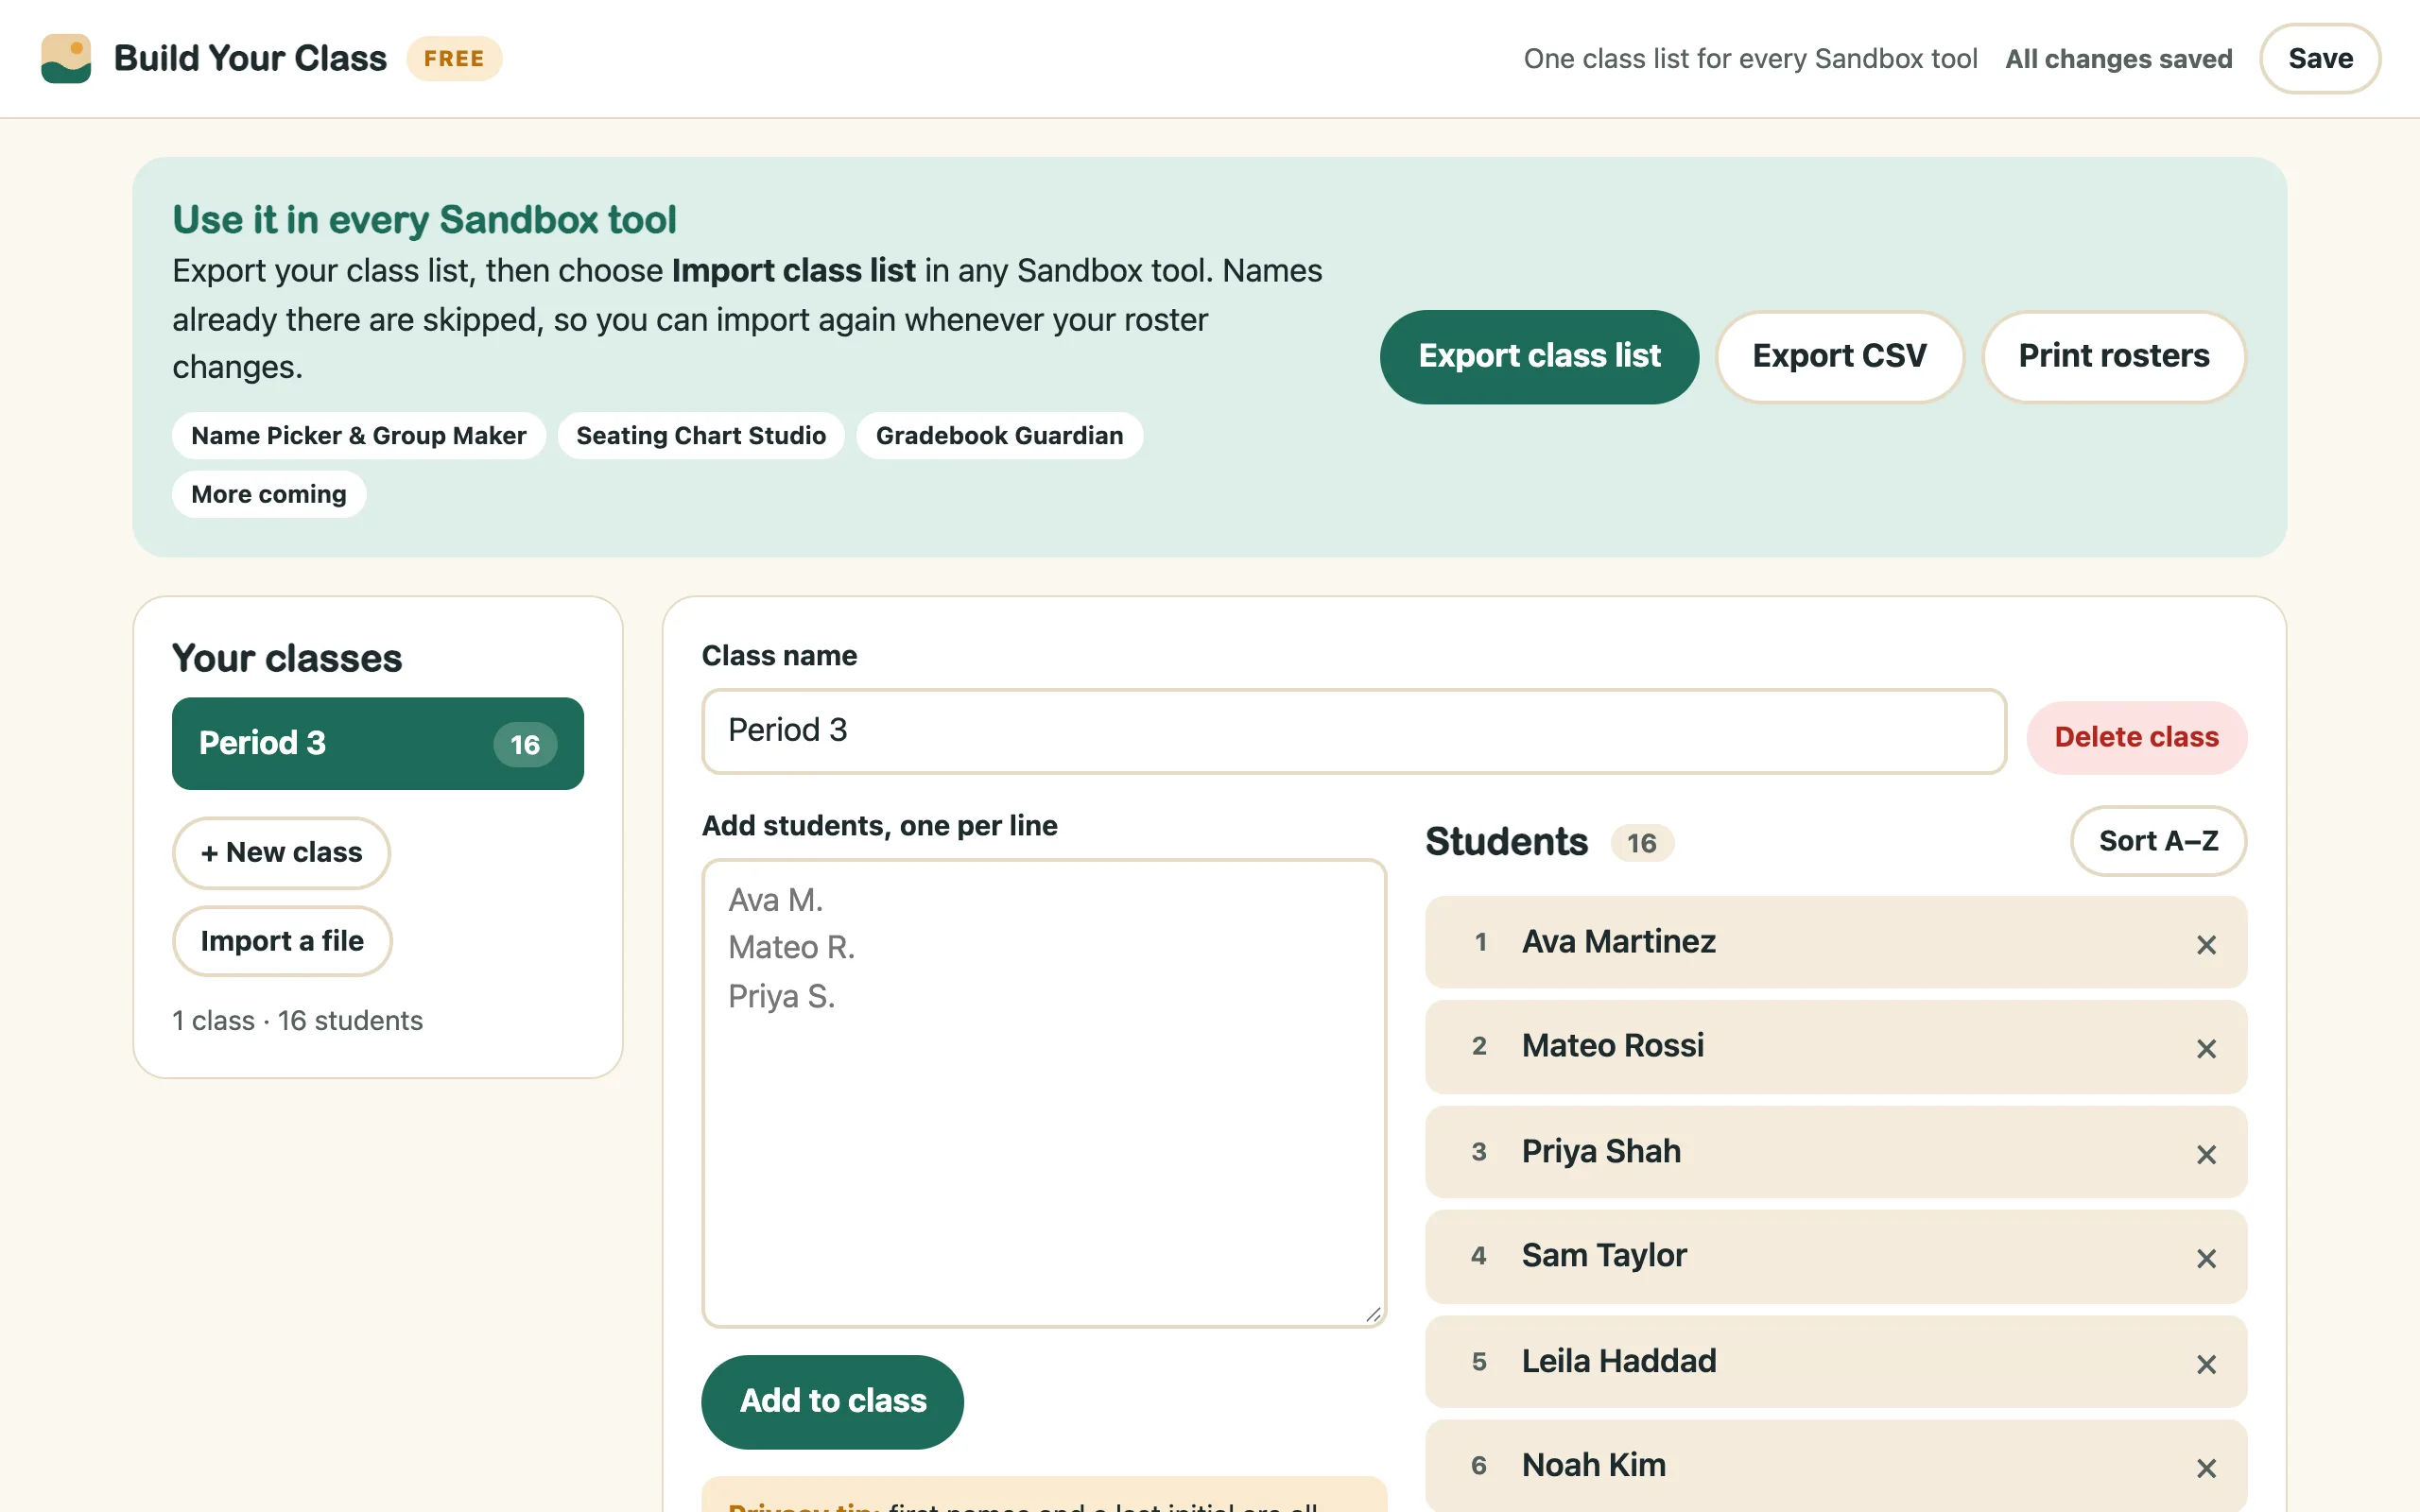Remove Noah Kim with the X icon
This screenshot has width=2420, height=1512.
(x=2206, y=1467)
